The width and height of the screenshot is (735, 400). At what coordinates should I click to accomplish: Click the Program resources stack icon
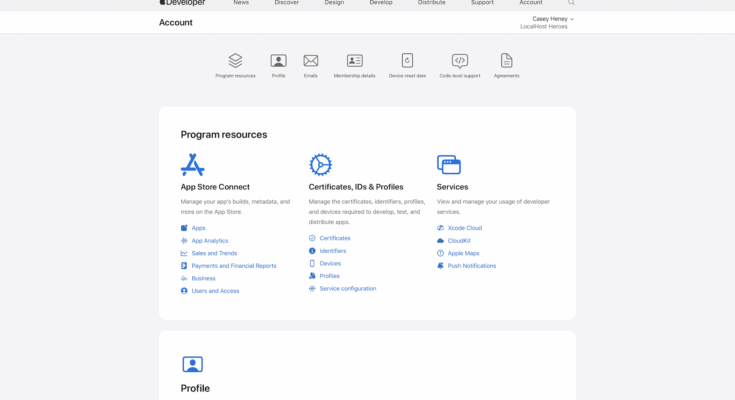235,60
